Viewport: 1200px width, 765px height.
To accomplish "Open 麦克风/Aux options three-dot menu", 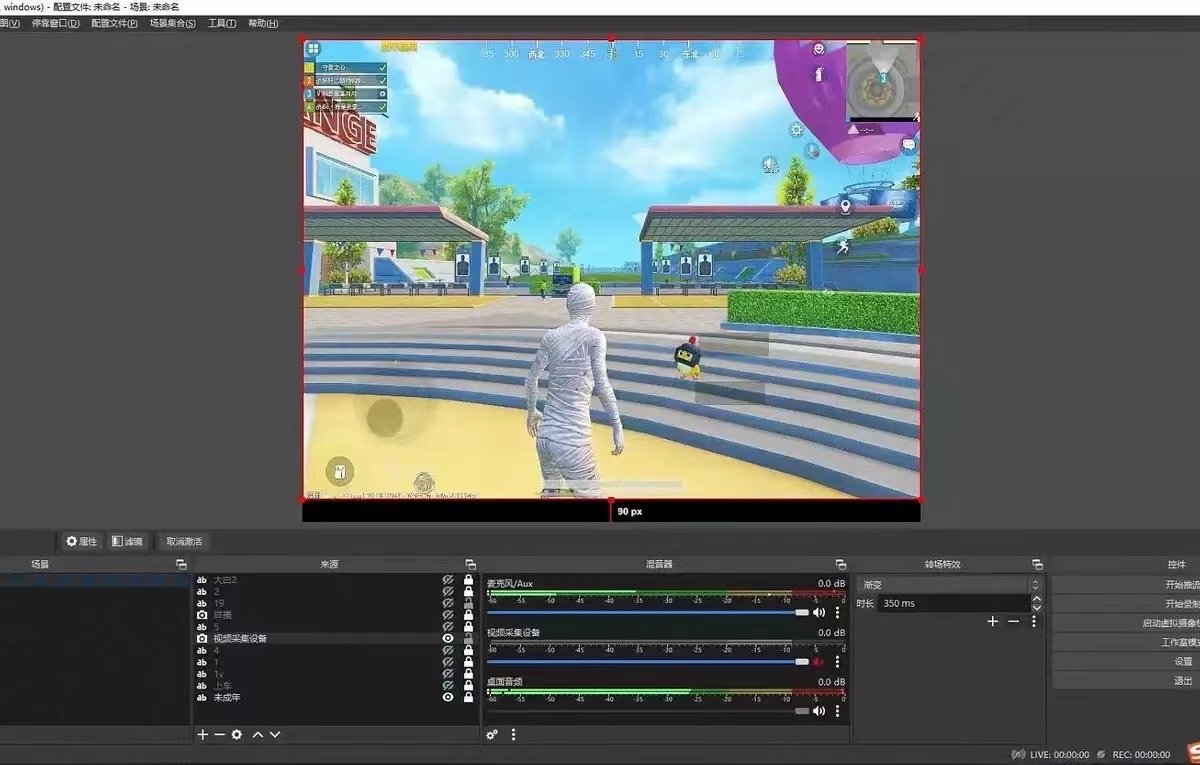I will (838, 612).
